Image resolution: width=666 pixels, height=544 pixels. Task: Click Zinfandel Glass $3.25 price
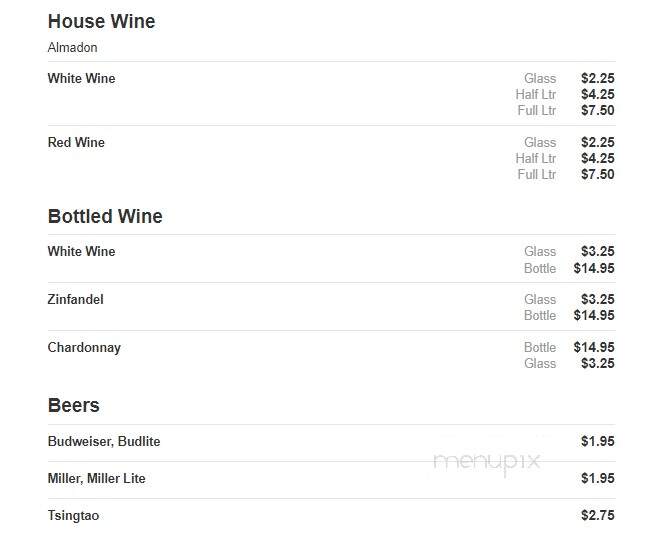tap(598, 299)
